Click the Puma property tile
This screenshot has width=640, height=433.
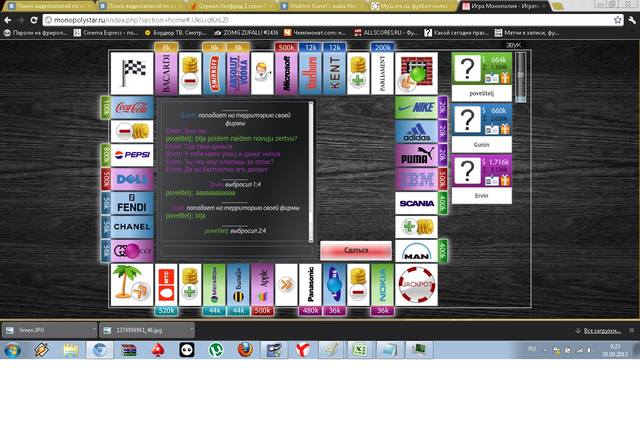click(416, 155)
